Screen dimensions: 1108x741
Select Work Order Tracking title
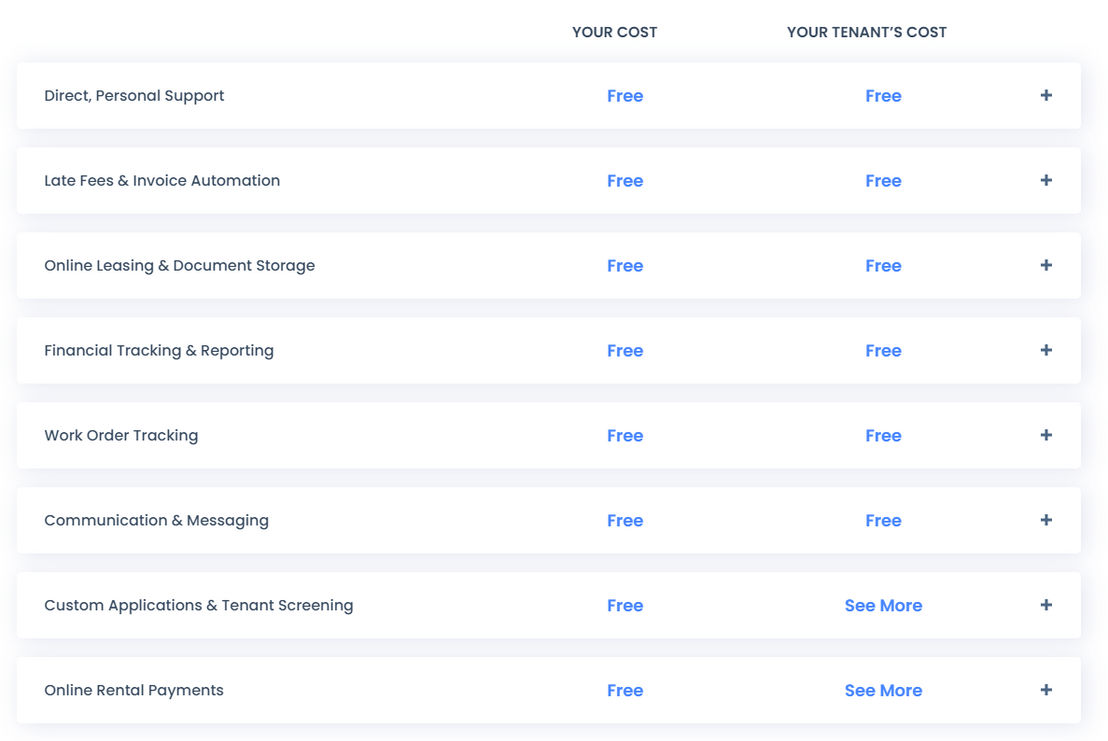[x=121, y=436]
